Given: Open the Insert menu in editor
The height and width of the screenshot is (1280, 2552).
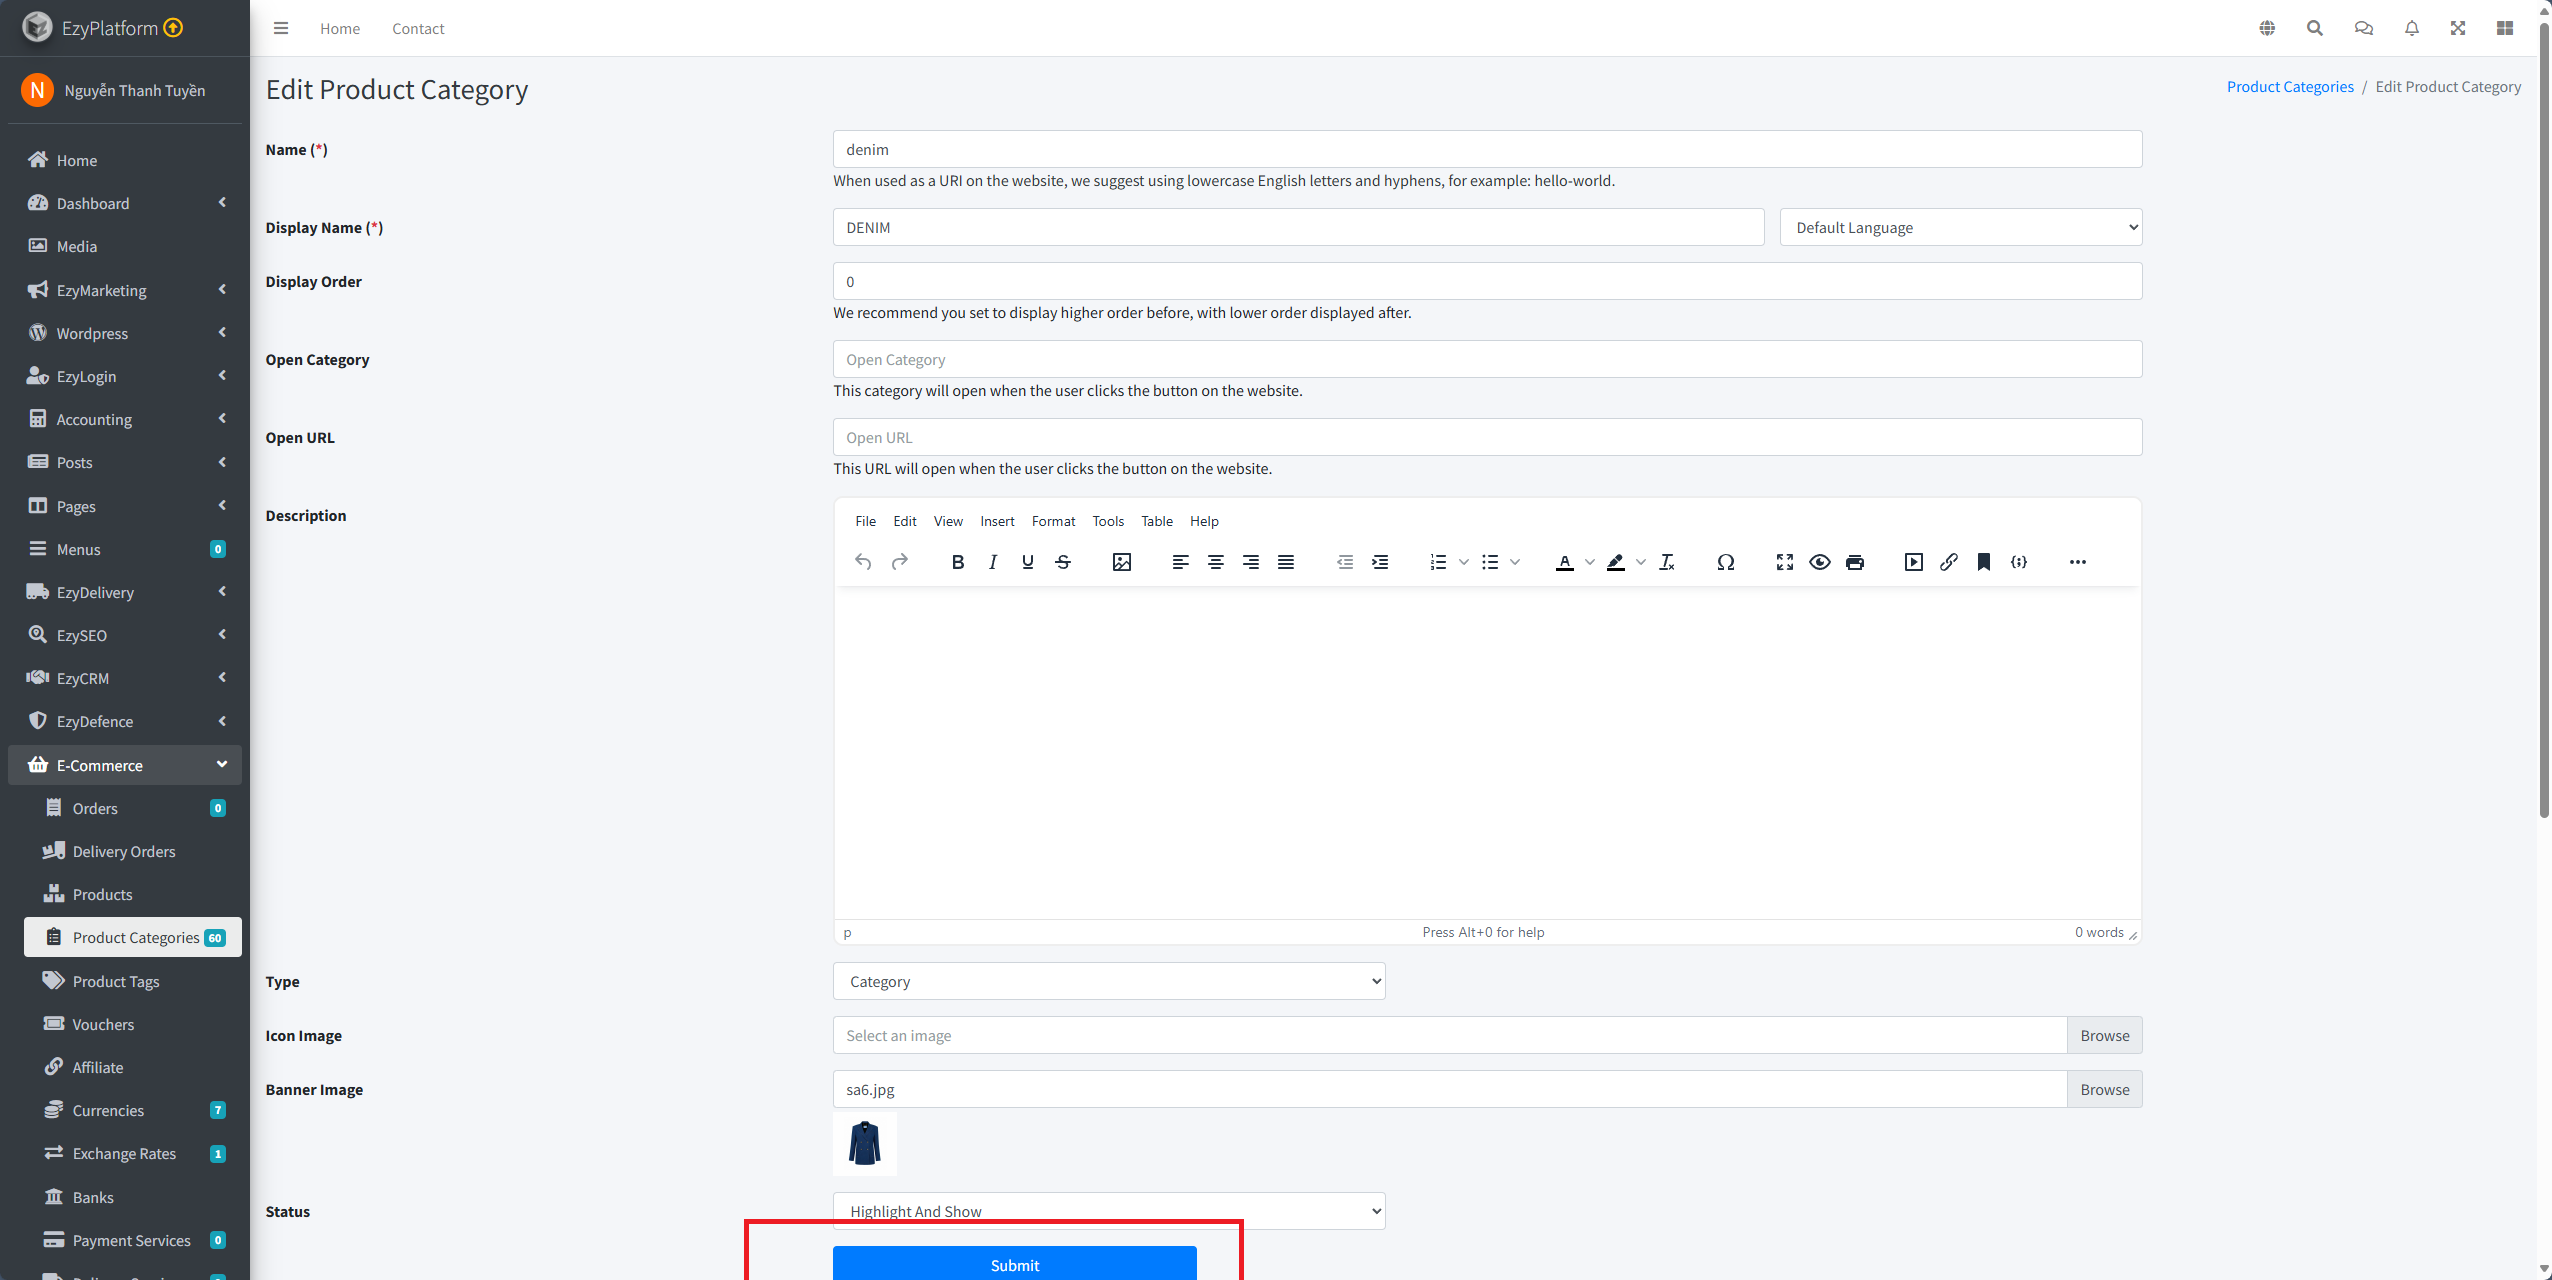Looking at the screenshot, I should click(x=996, y=521).
